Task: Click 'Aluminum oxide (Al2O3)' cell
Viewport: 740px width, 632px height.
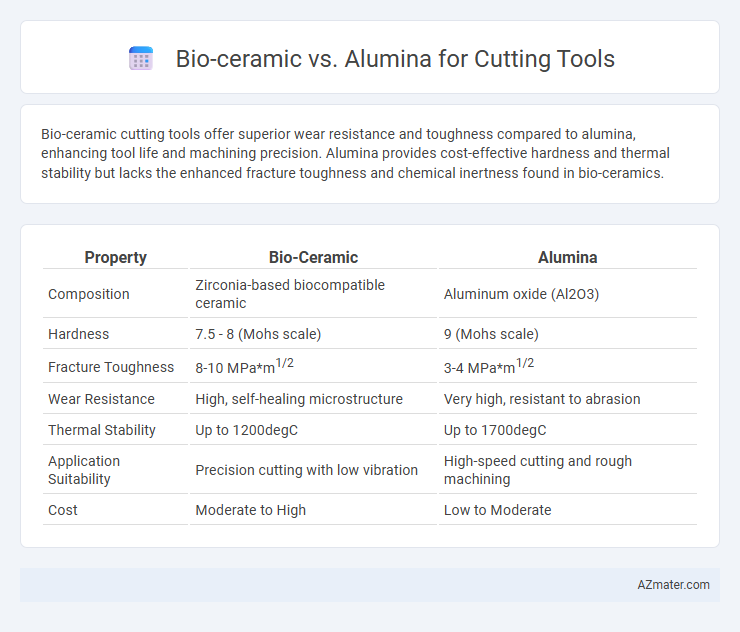Action: coord(521,294)
